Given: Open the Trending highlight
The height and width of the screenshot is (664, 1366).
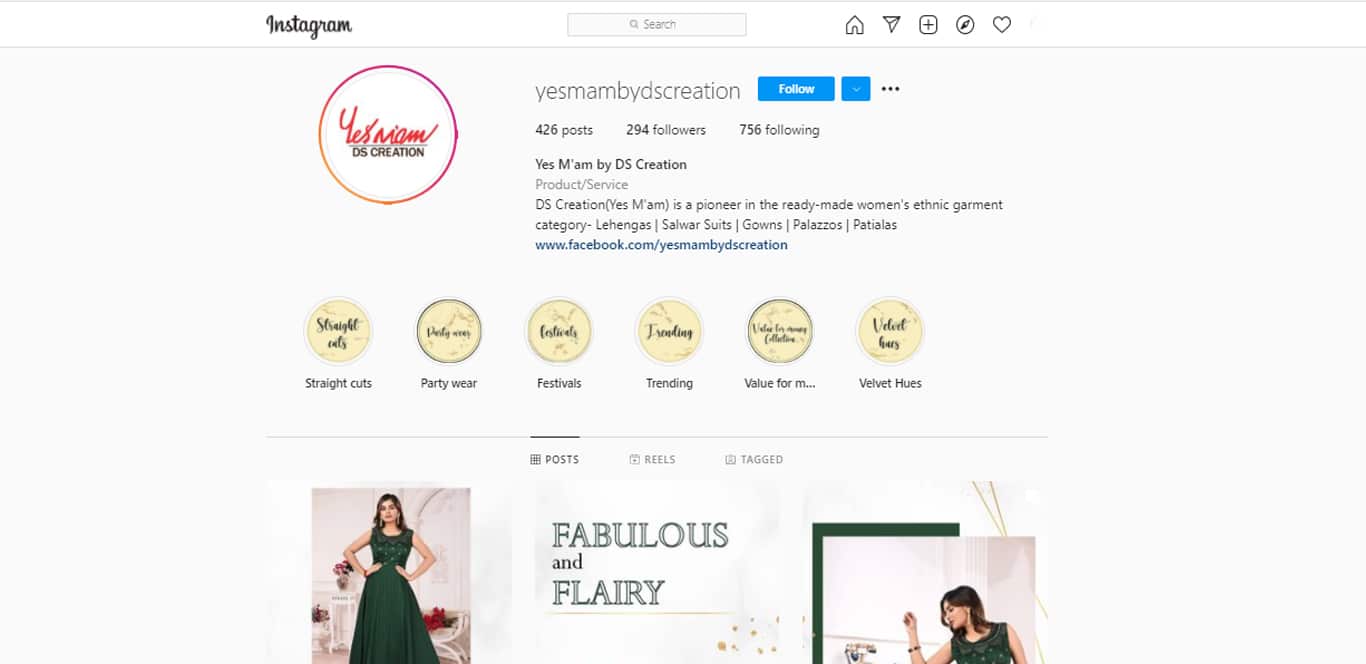Looking at the screenshot, I should pos(669,332).
